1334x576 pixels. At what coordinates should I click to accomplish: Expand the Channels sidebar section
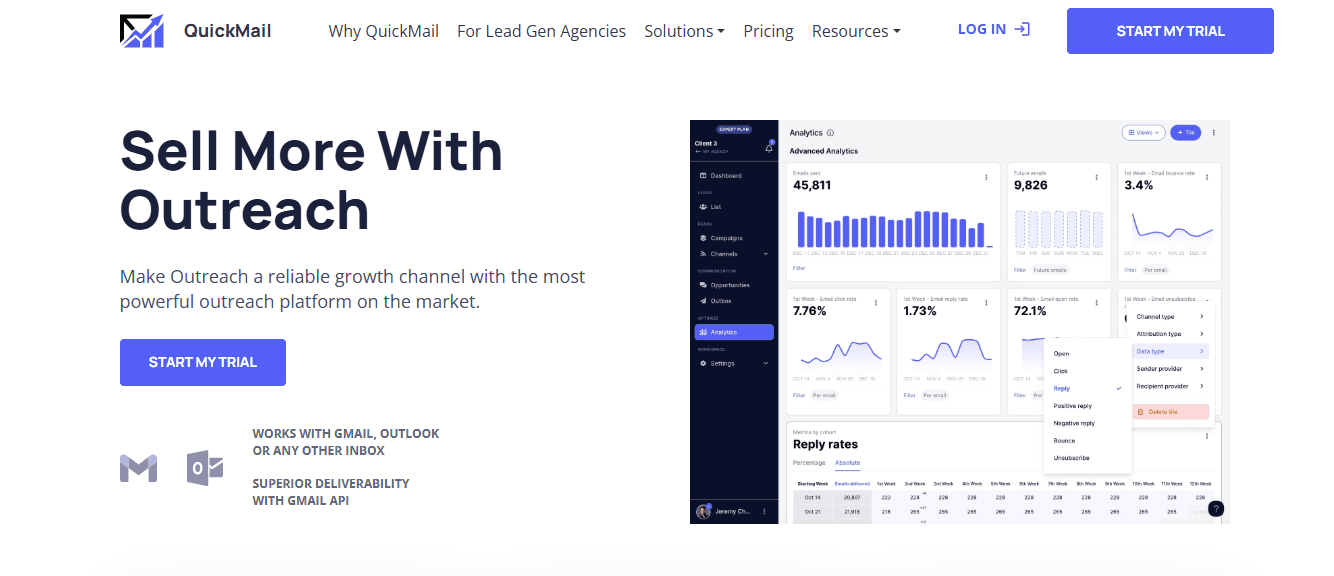pos(723,253)
